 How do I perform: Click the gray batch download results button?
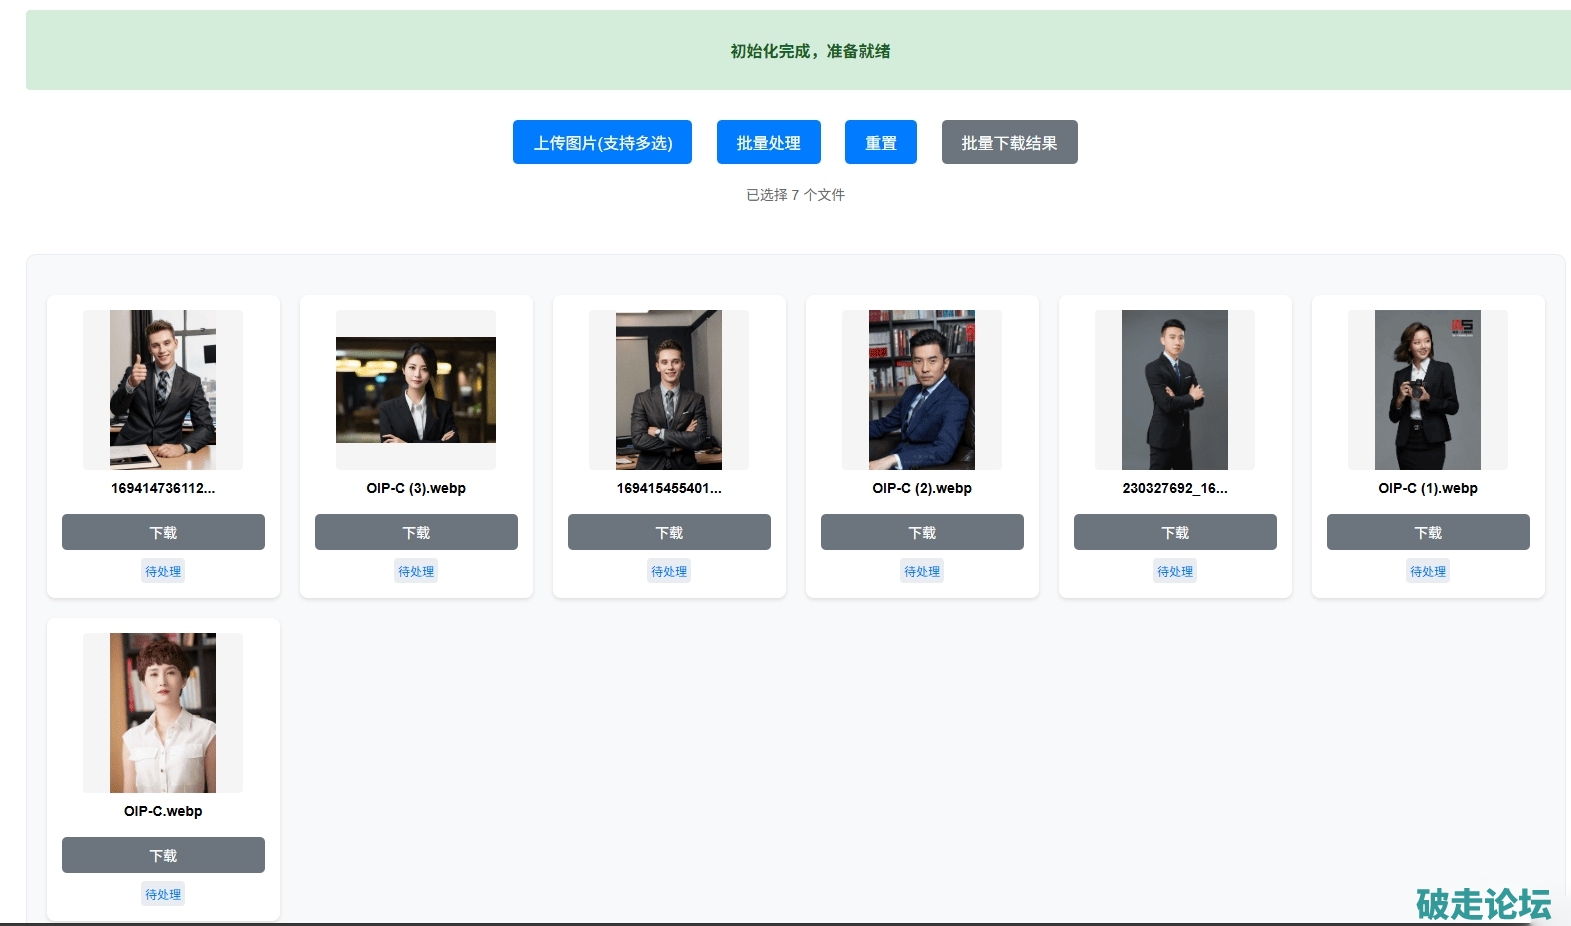pyautogui.click(x=1009, y=142)
